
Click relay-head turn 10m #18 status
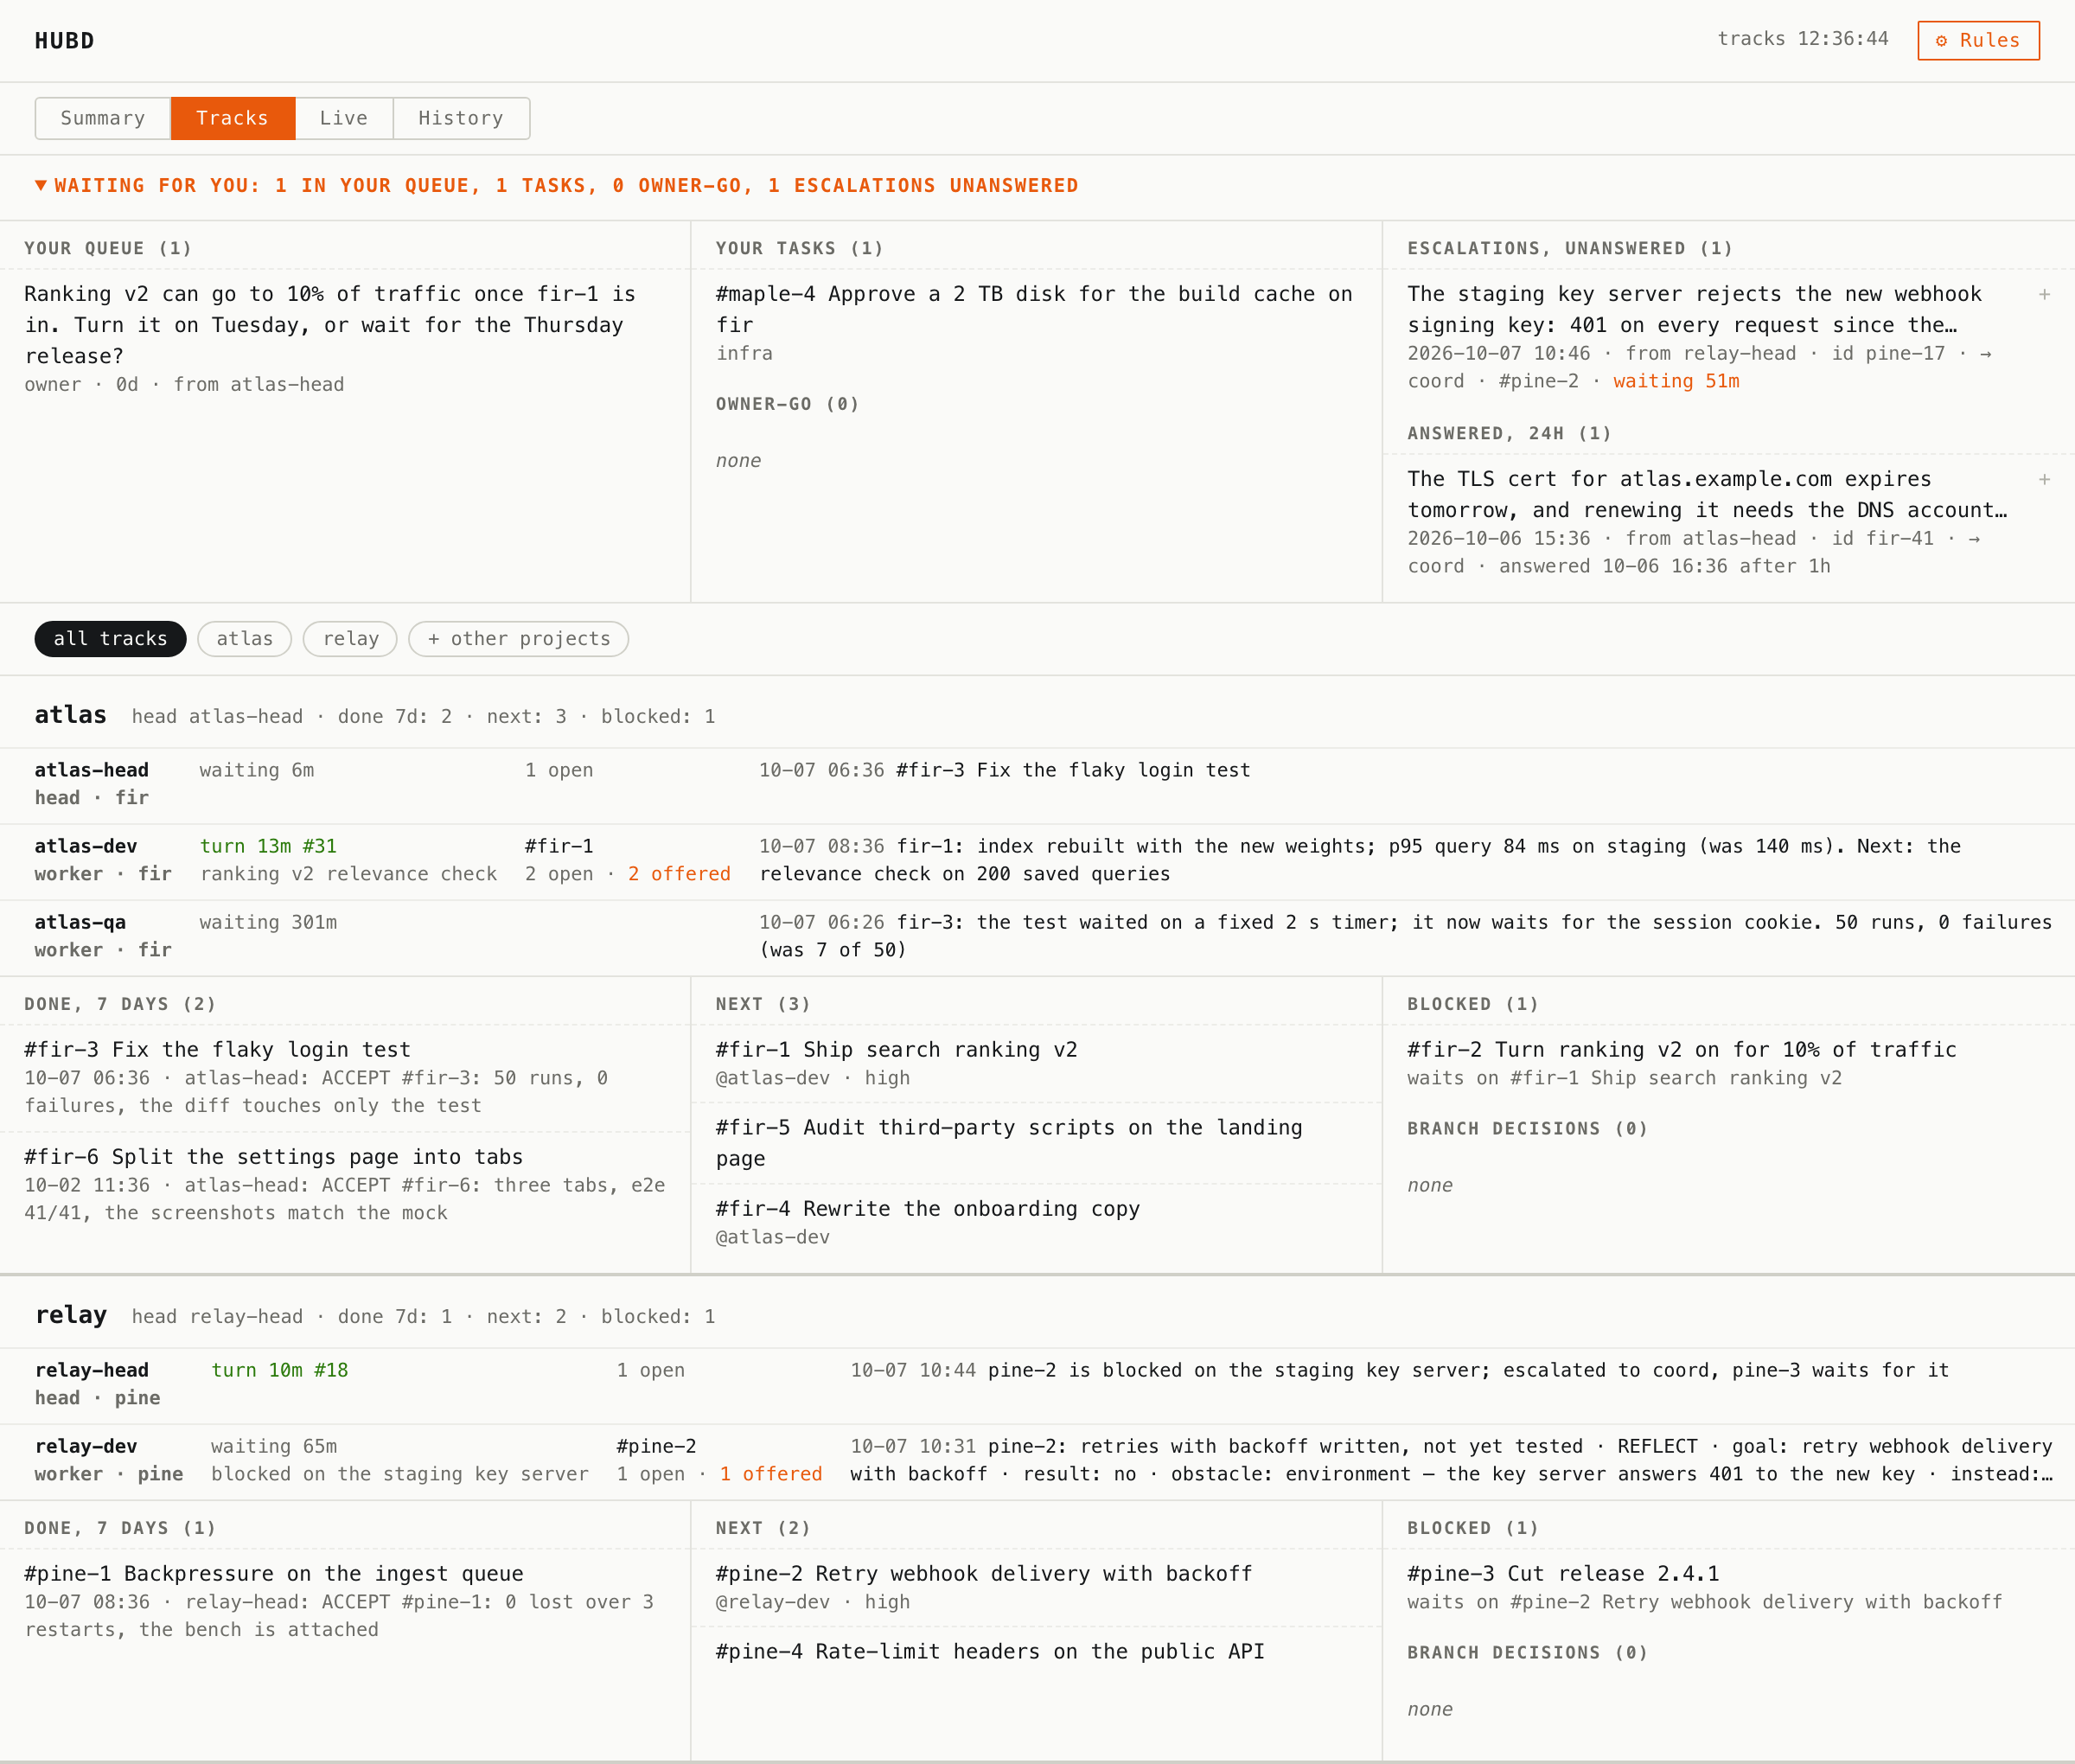coord(280,1370)
